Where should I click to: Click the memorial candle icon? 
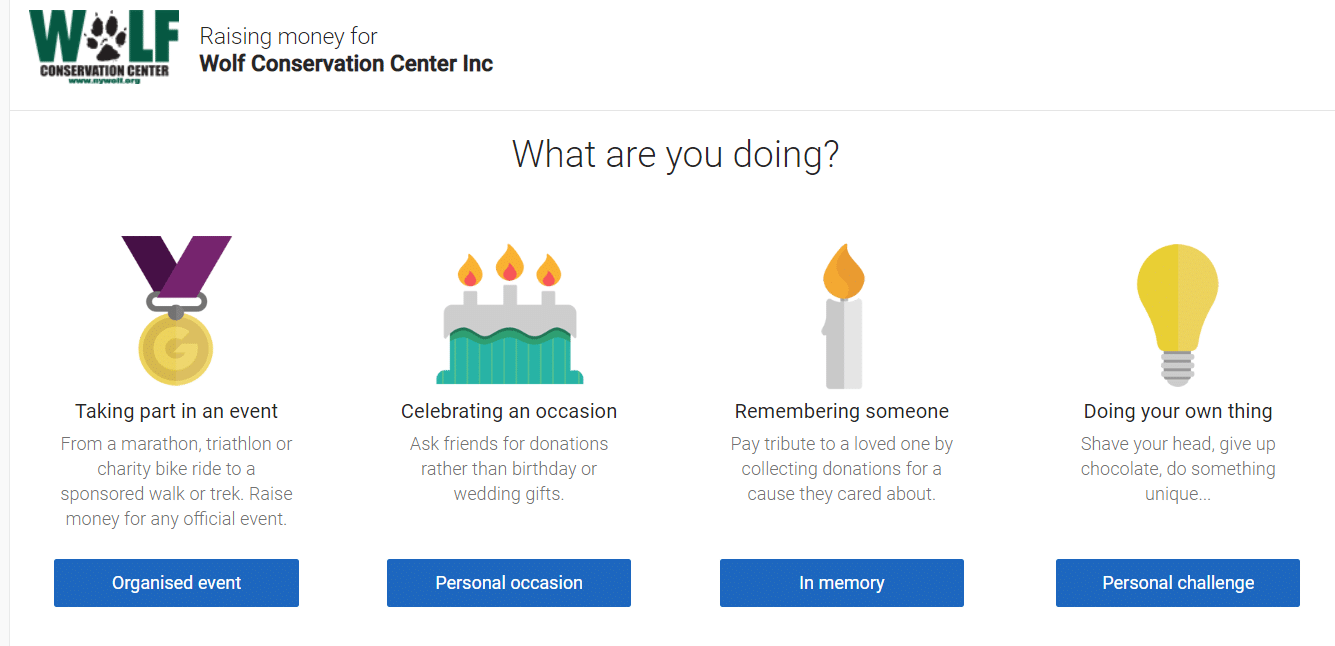tap(843, 316)
